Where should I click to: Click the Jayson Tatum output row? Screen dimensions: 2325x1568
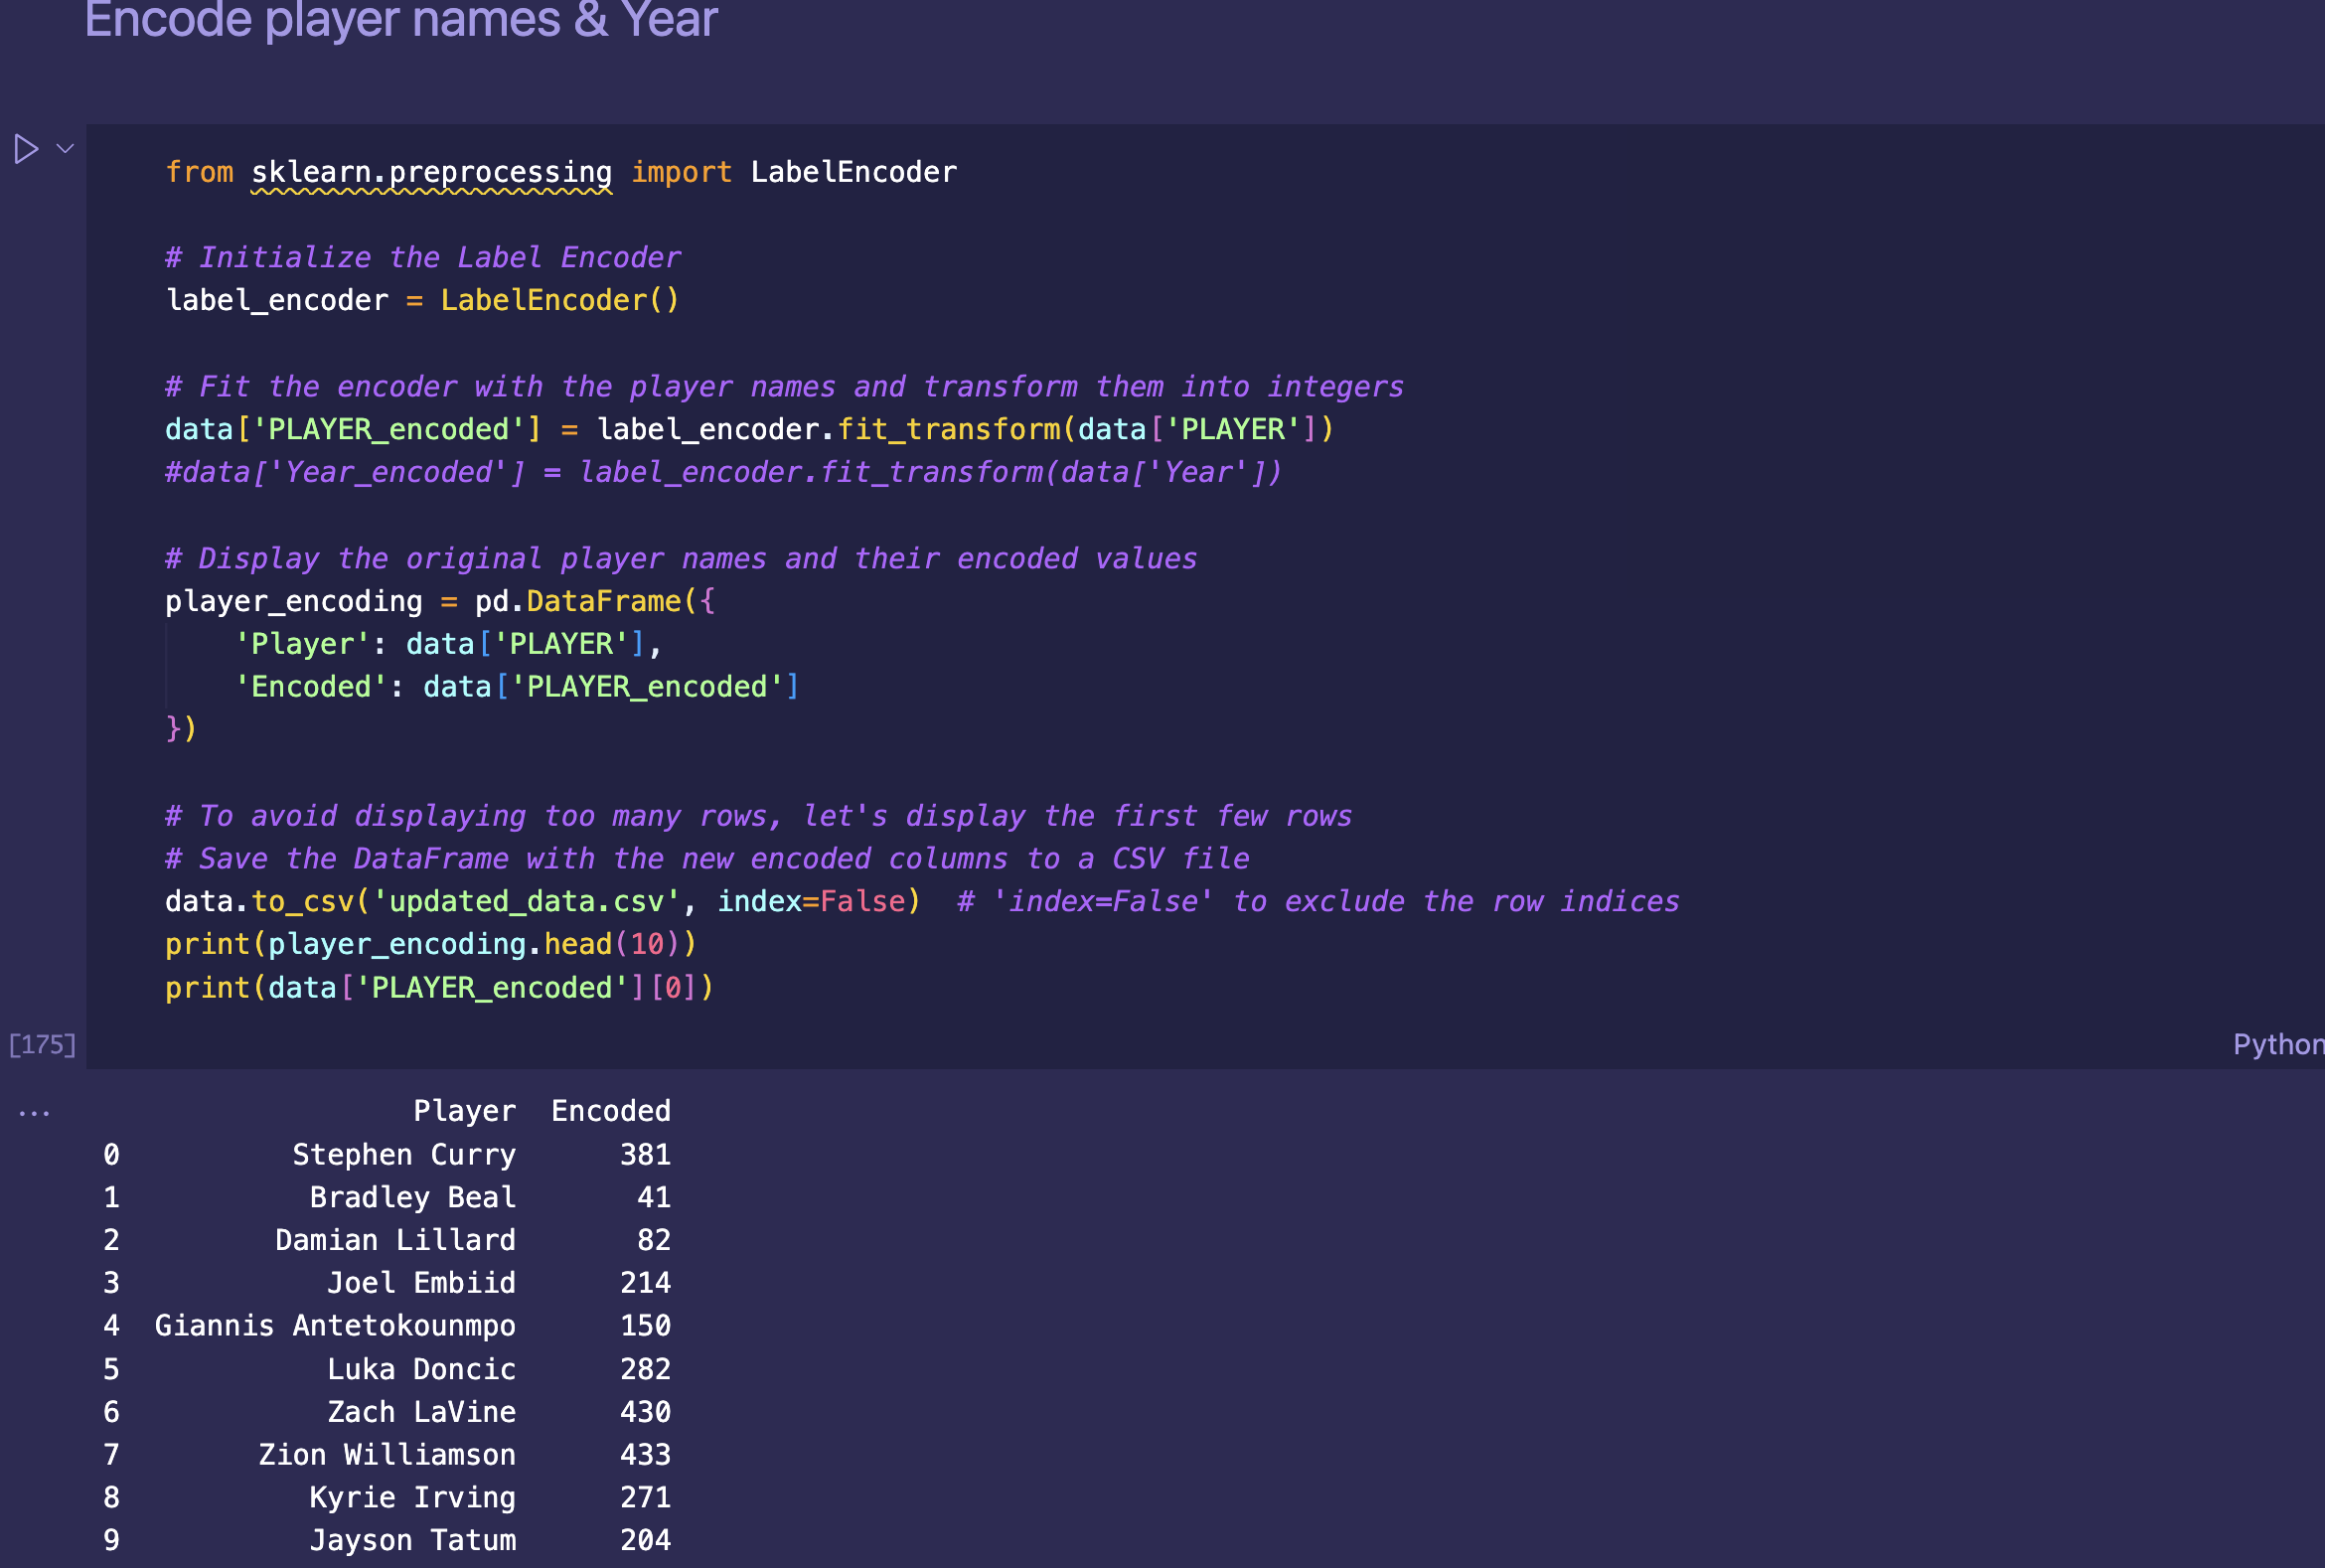coord(412,1540)
